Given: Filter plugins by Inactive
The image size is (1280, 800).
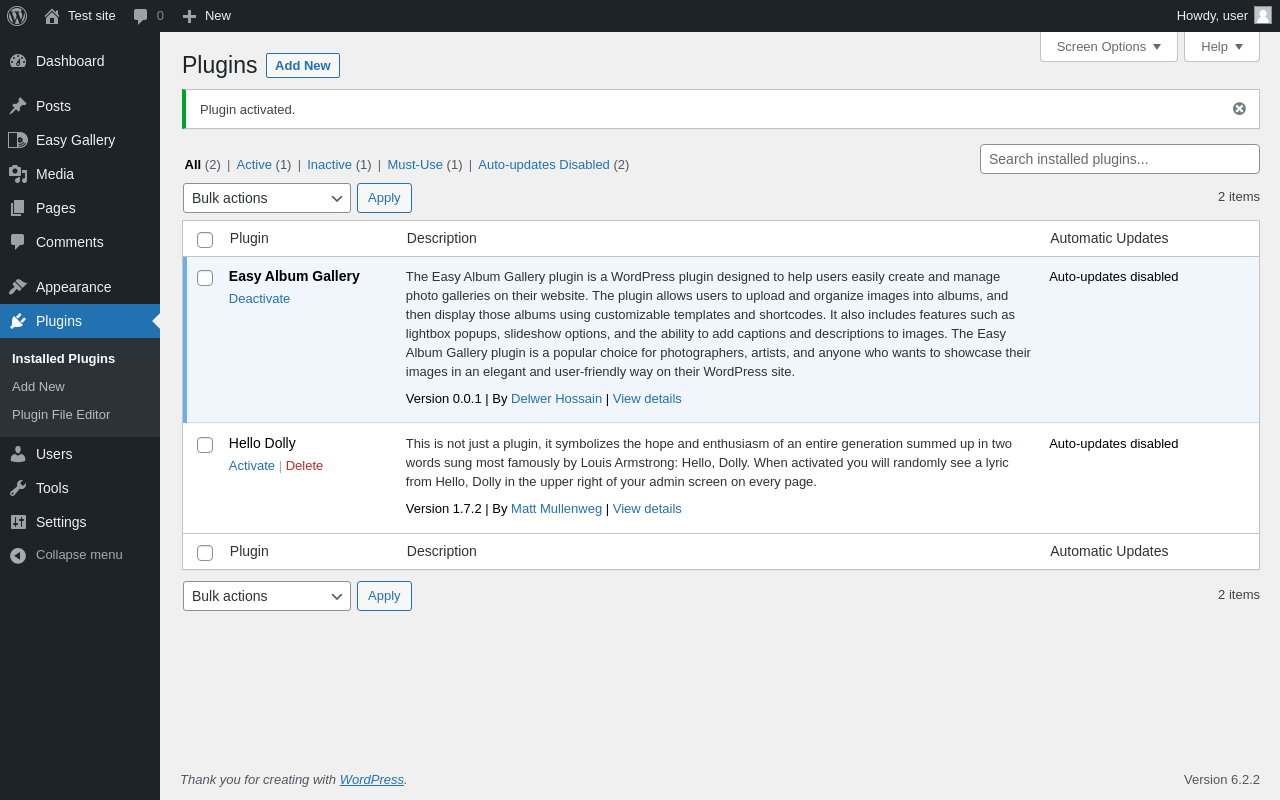Looking at the screenshot, I should [x=329, y=165].
